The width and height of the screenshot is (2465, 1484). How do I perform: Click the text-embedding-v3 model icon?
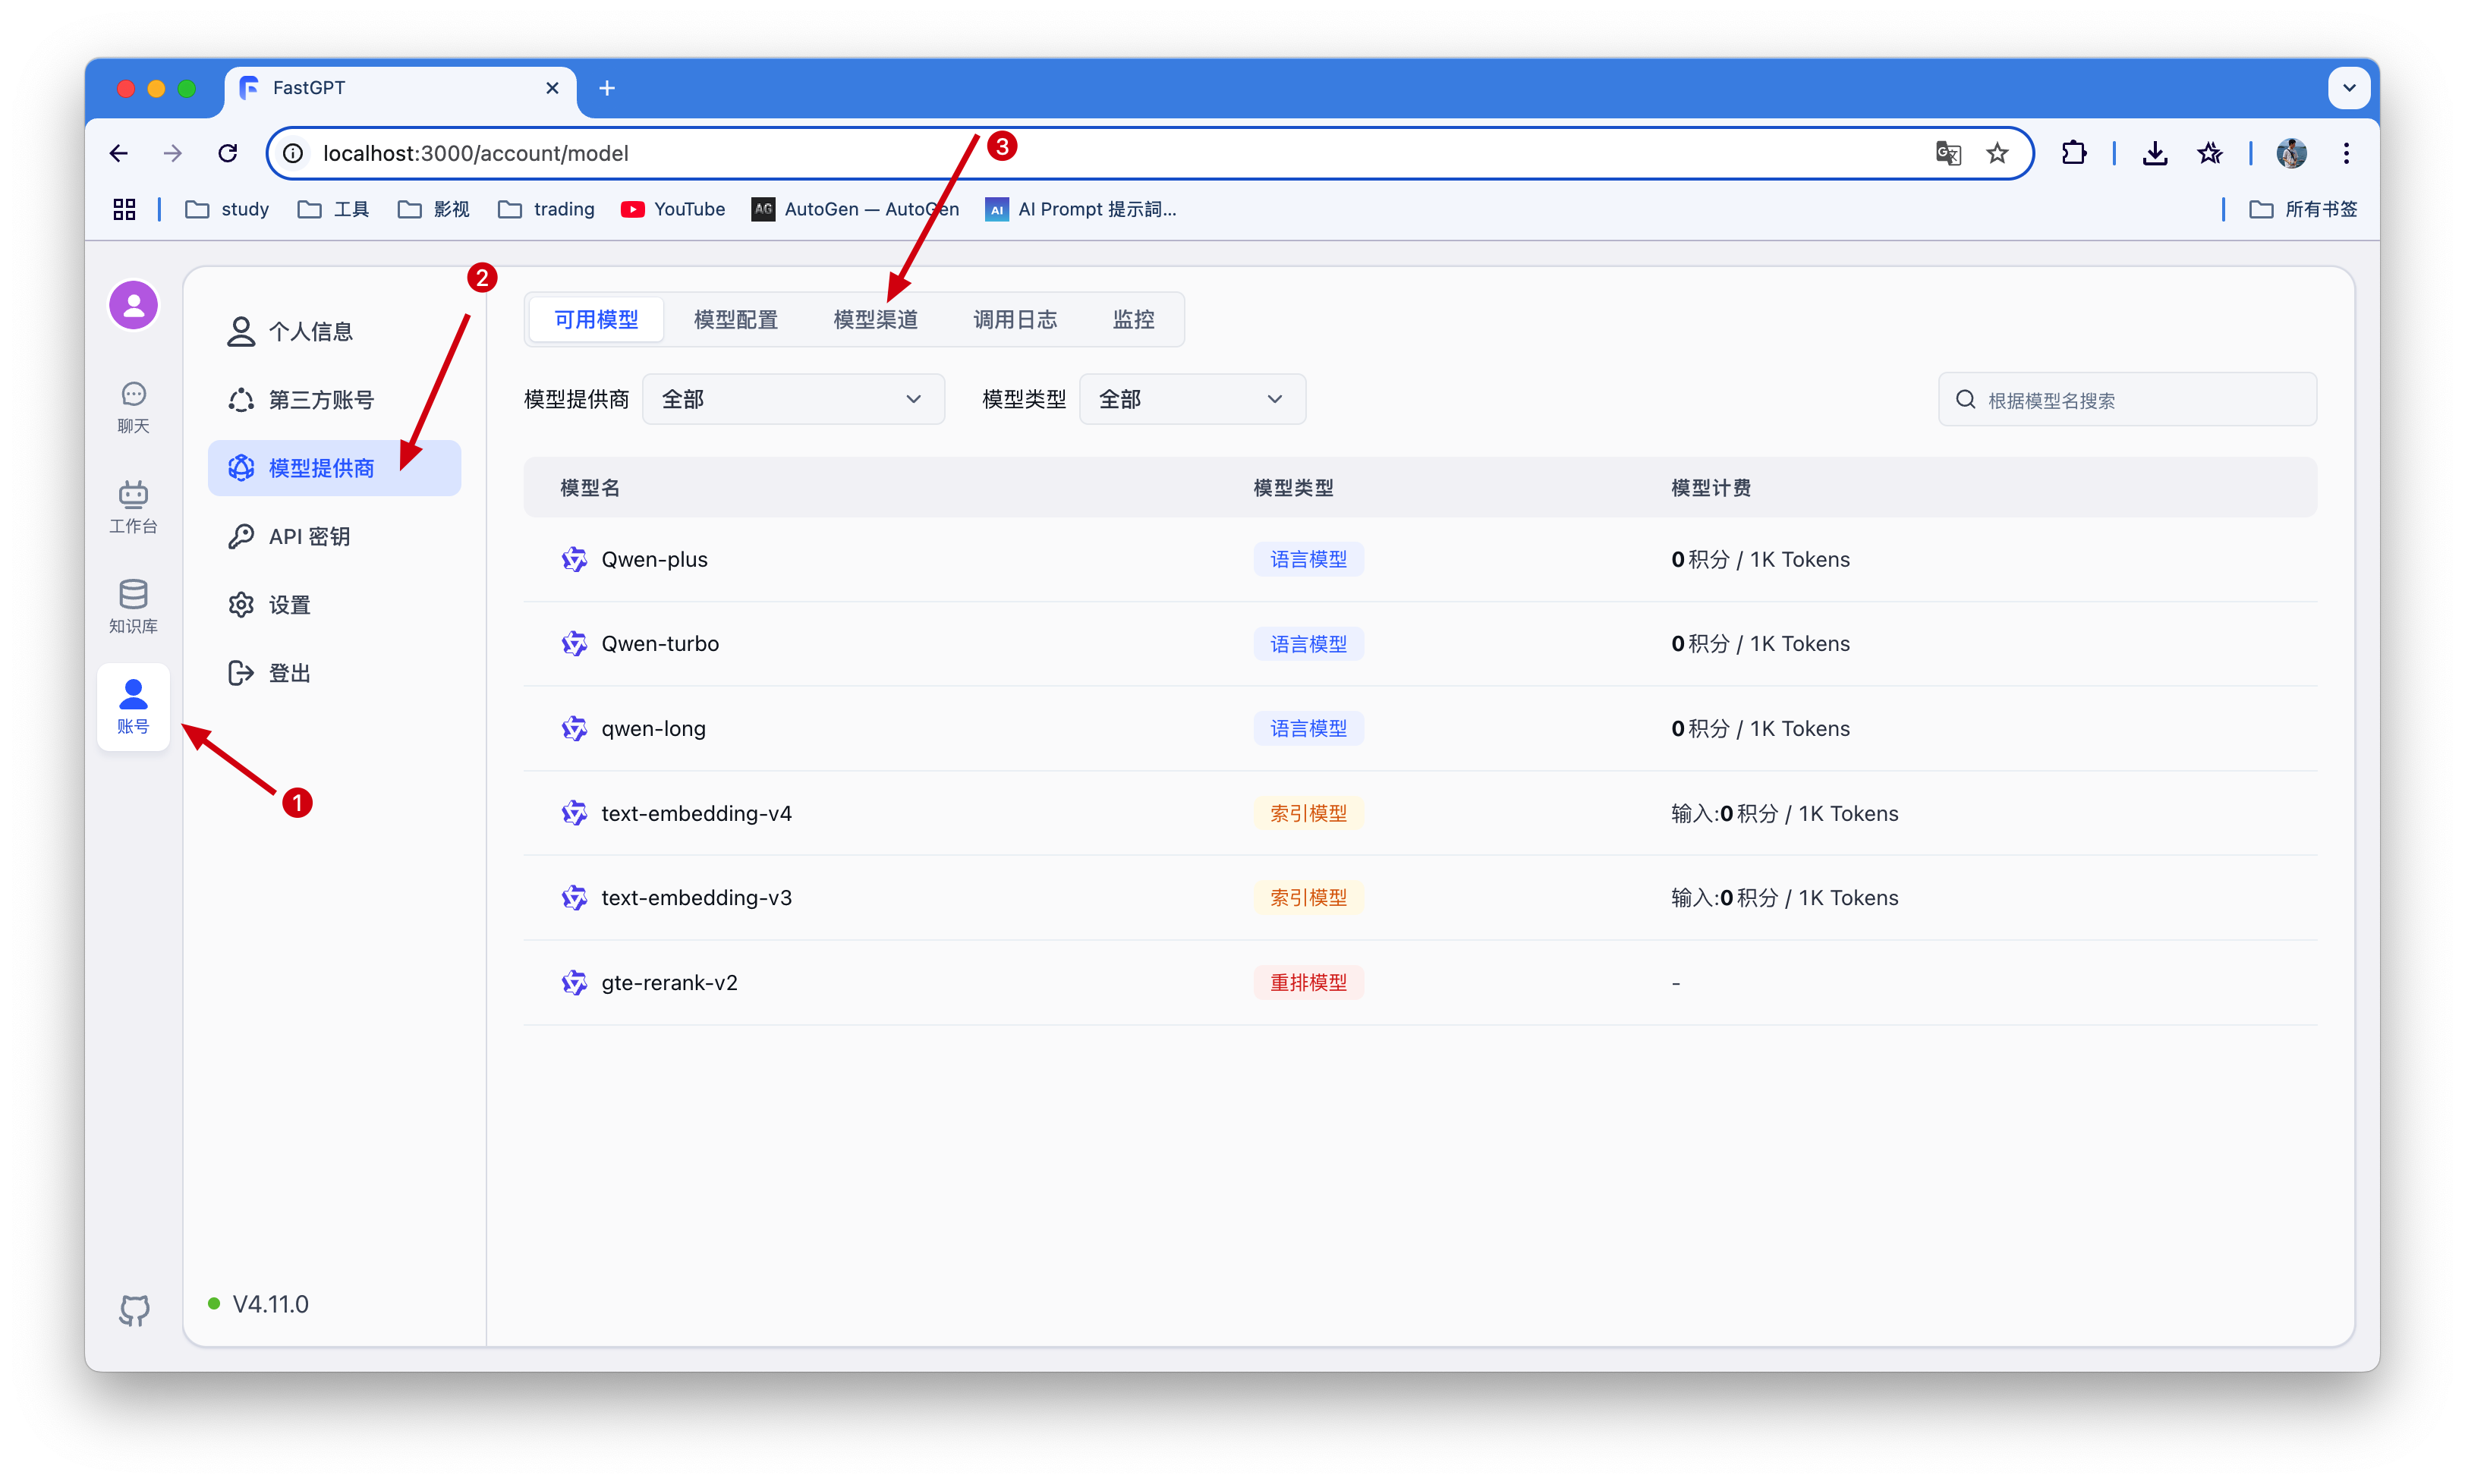tap(574, 897)
